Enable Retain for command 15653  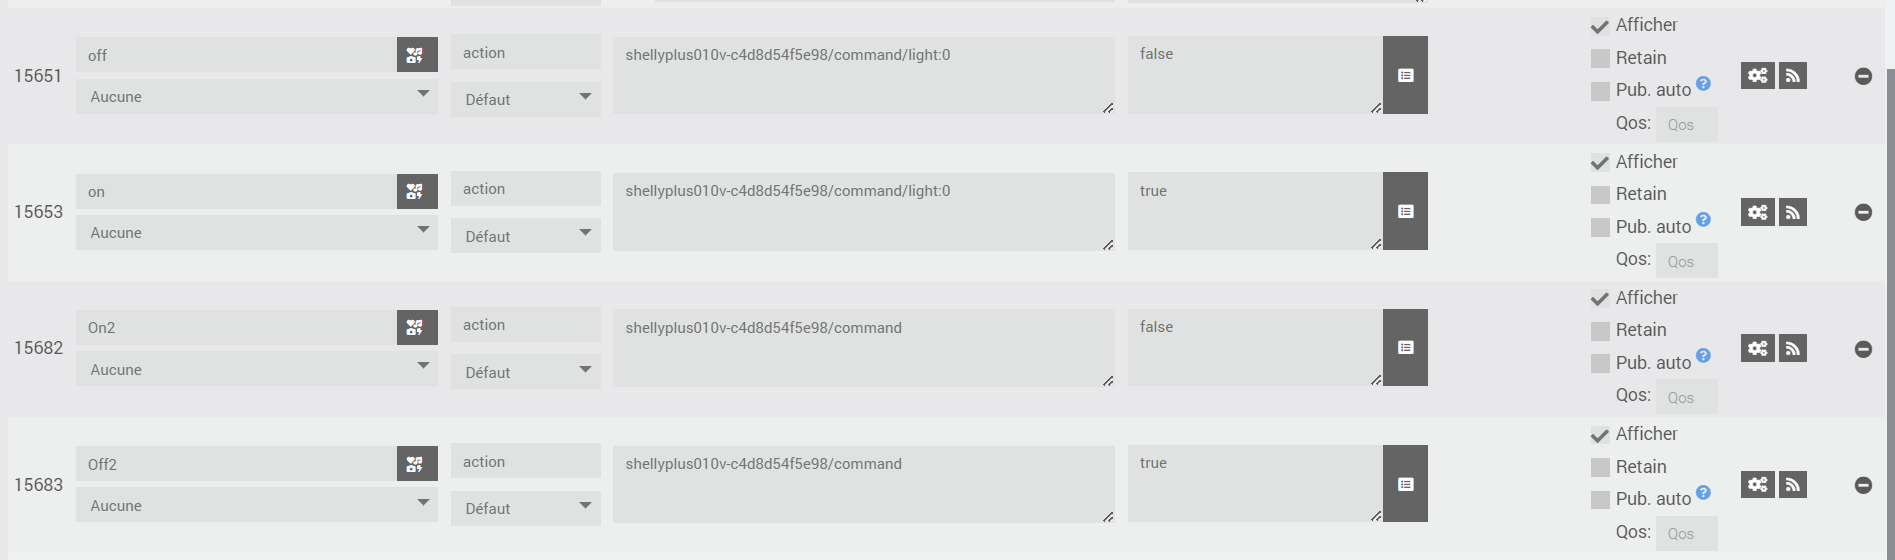(x=1600, y=195)
